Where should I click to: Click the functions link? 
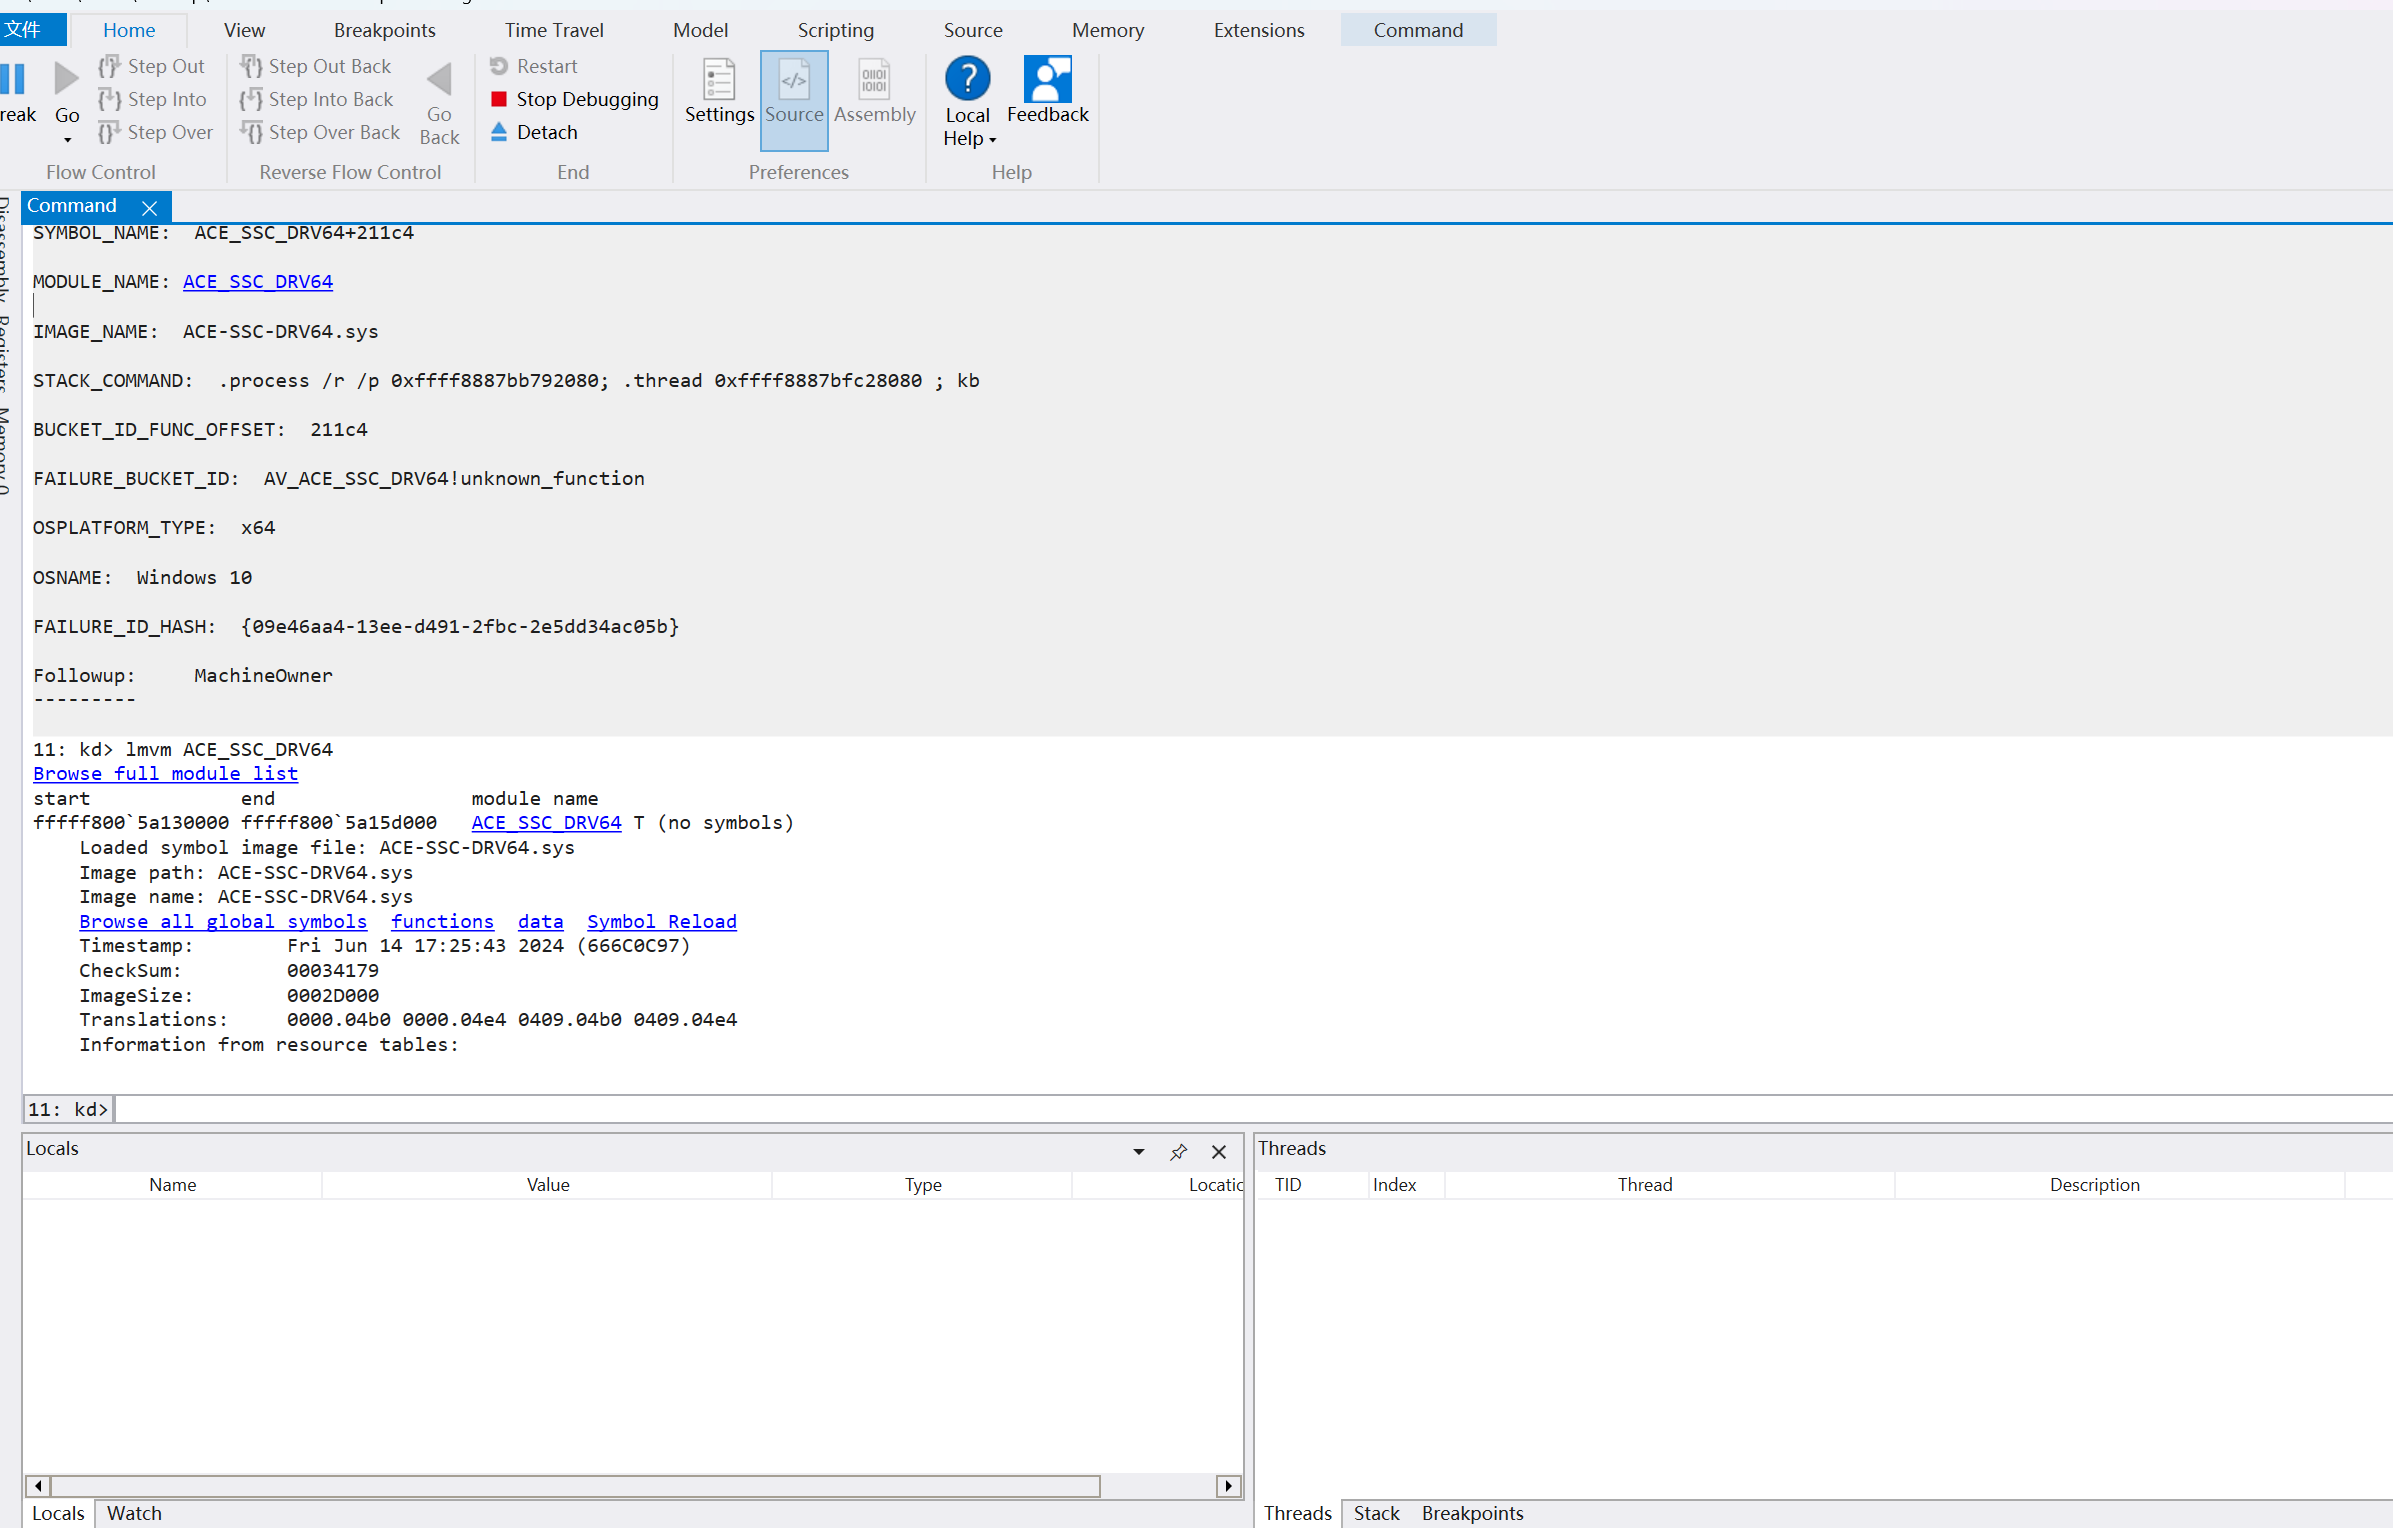click(442, 922)
